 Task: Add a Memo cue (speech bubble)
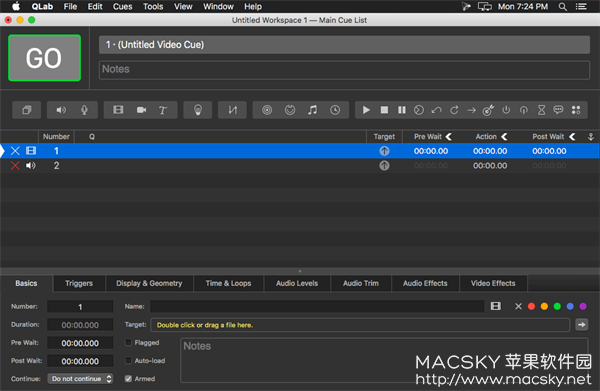(x=558, y=110)
